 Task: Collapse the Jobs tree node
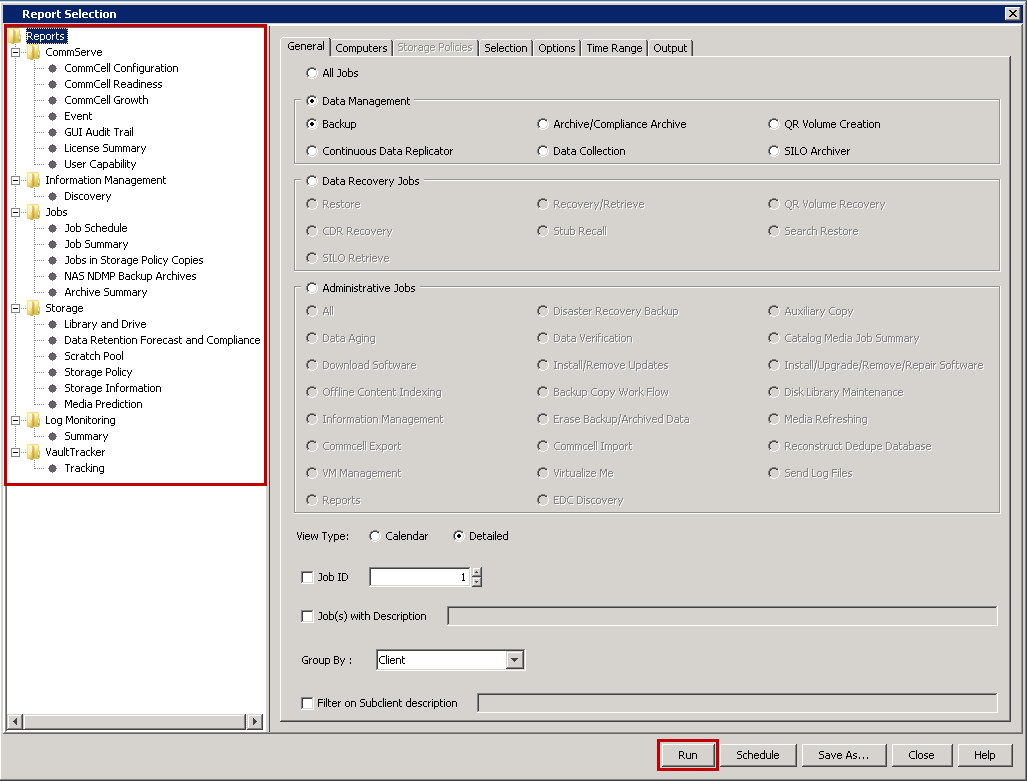15,212
